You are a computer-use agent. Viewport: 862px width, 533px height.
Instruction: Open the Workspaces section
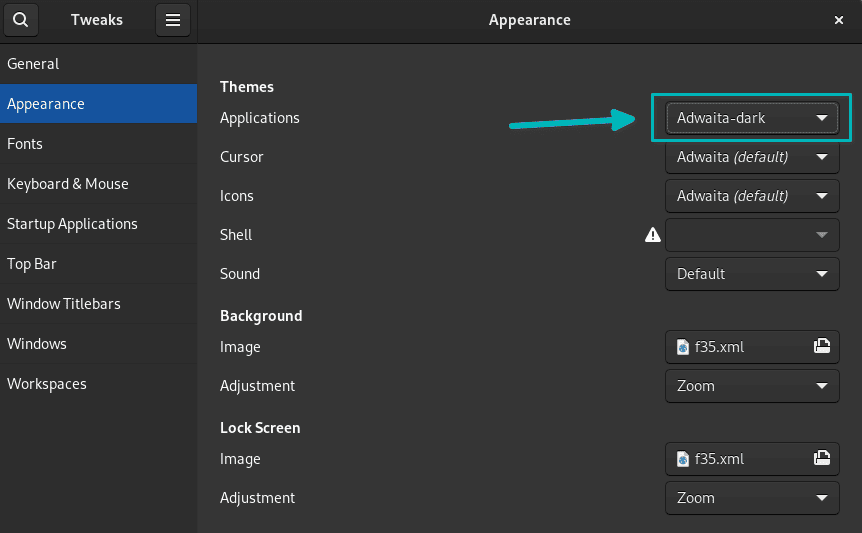pos(98,384)
